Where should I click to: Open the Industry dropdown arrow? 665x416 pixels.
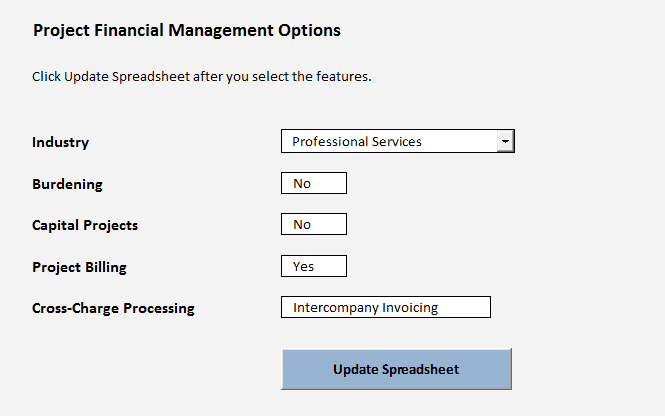click(505, 142)
